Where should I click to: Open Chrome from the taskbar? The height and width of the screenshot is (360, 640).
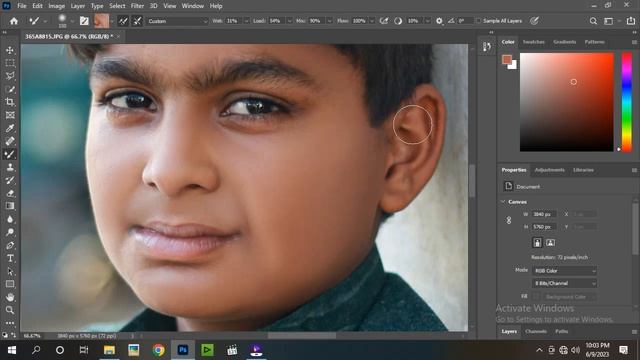(x=159, y=350)
